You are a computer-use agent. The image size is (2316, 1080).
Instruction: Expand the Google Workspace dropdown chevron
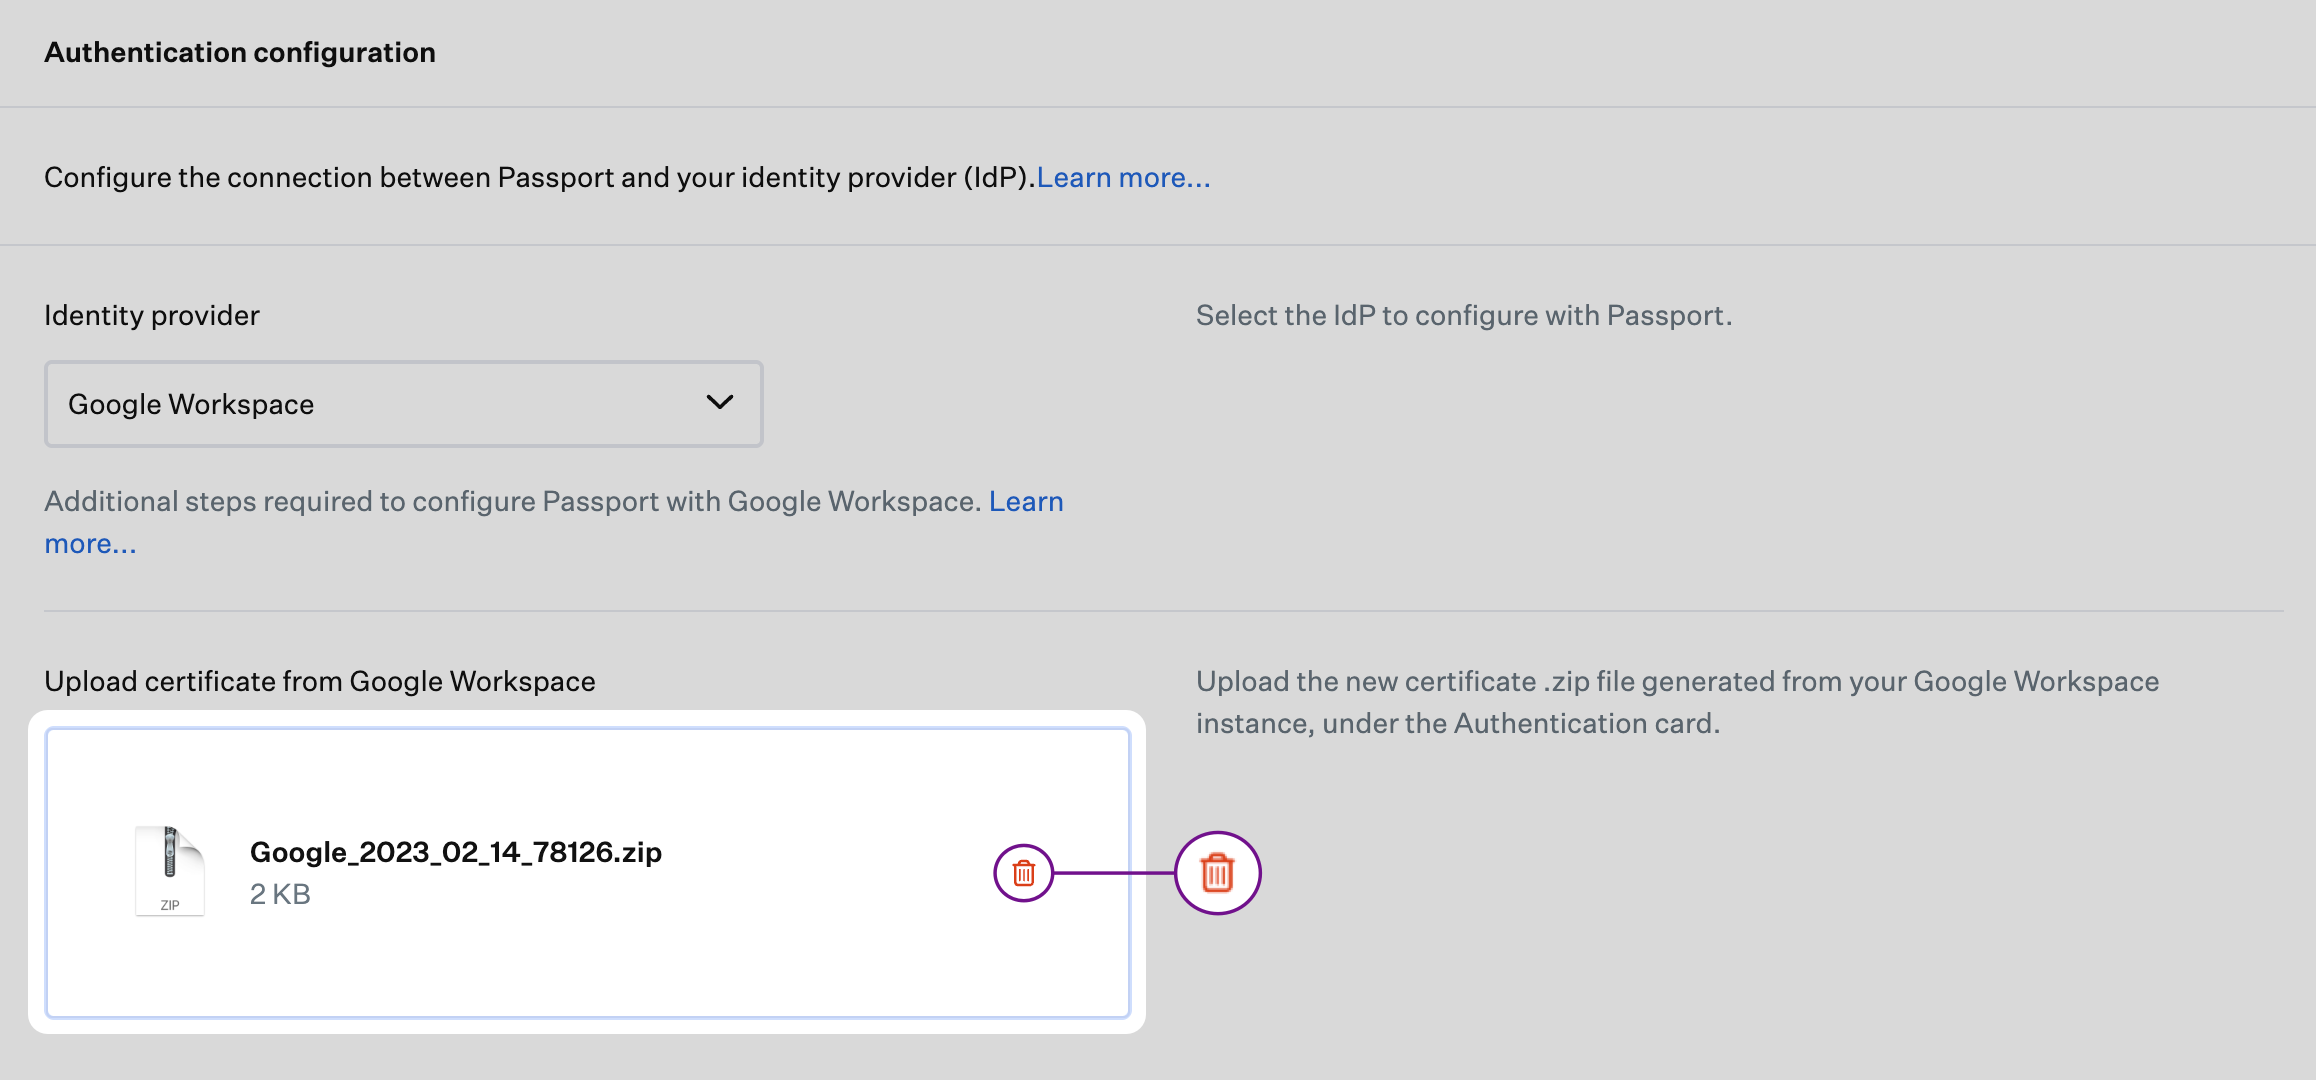(720, 402)
